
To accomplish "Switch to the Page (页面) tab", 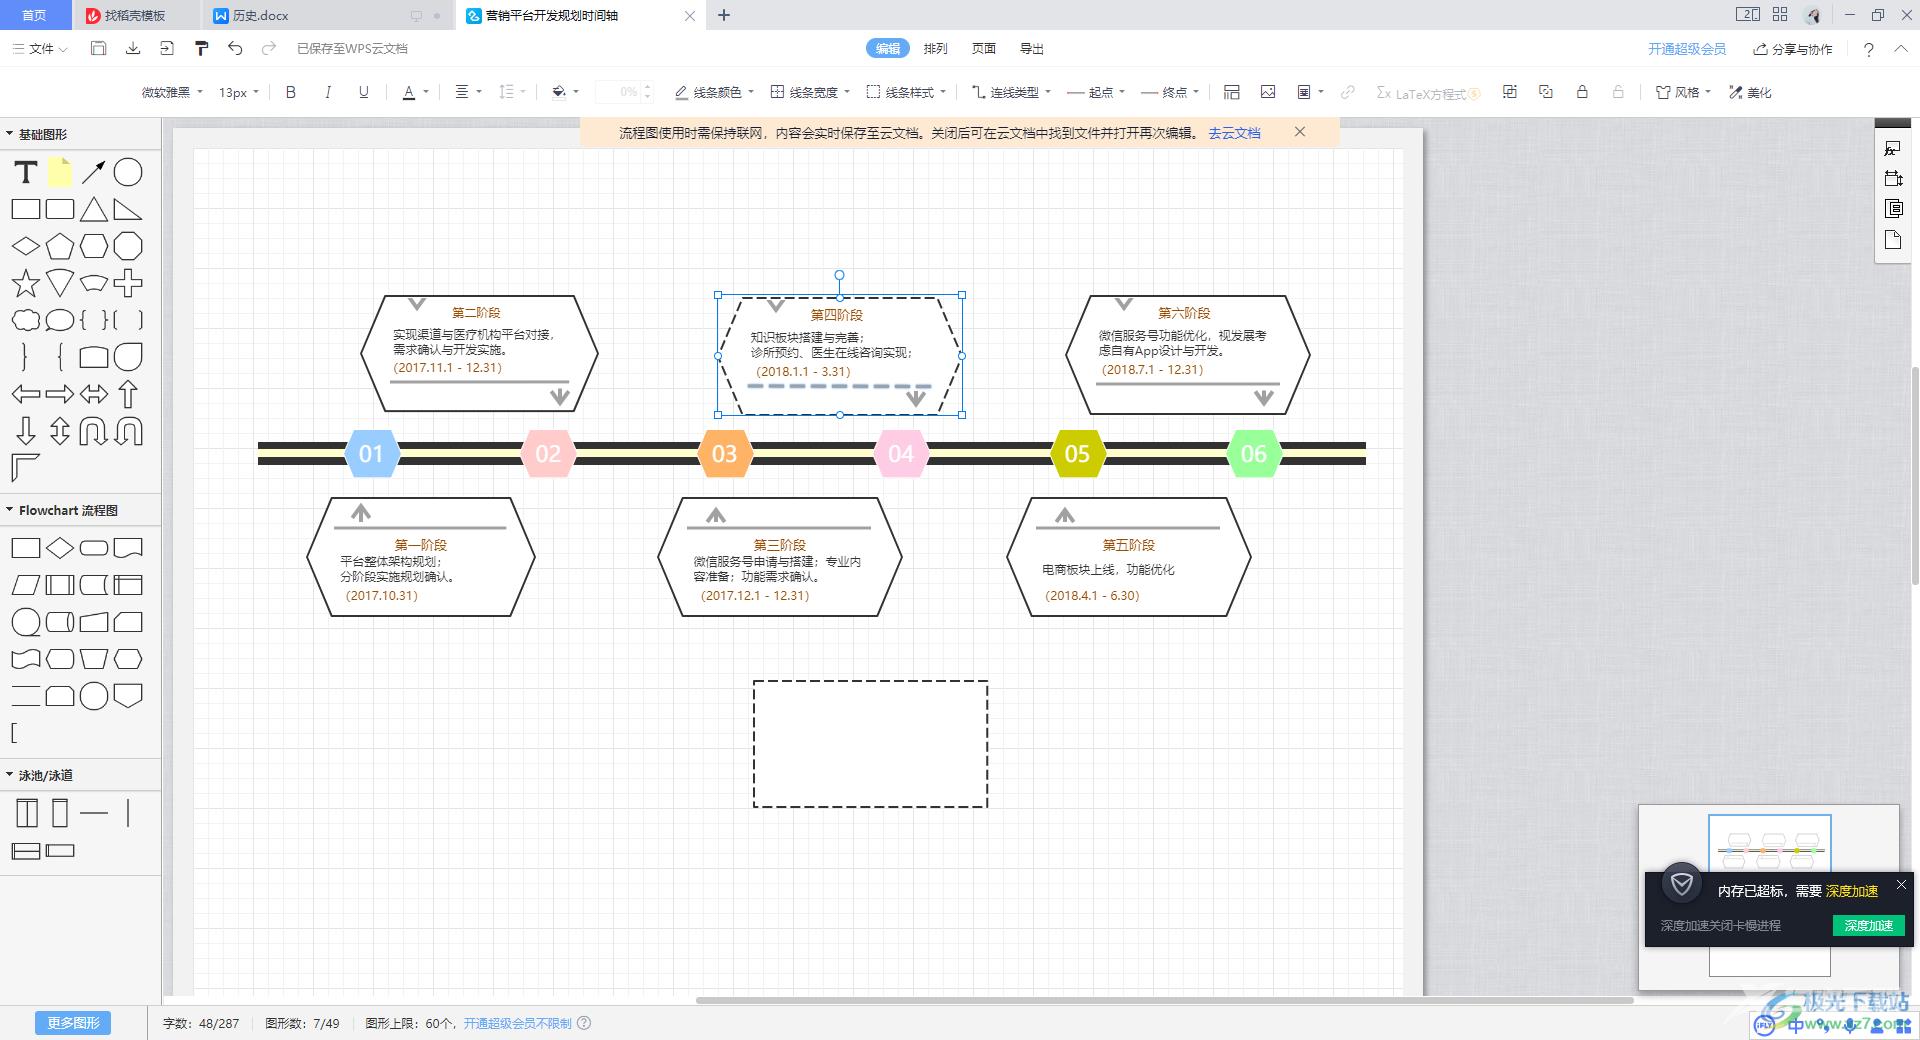I will (984, 48).
